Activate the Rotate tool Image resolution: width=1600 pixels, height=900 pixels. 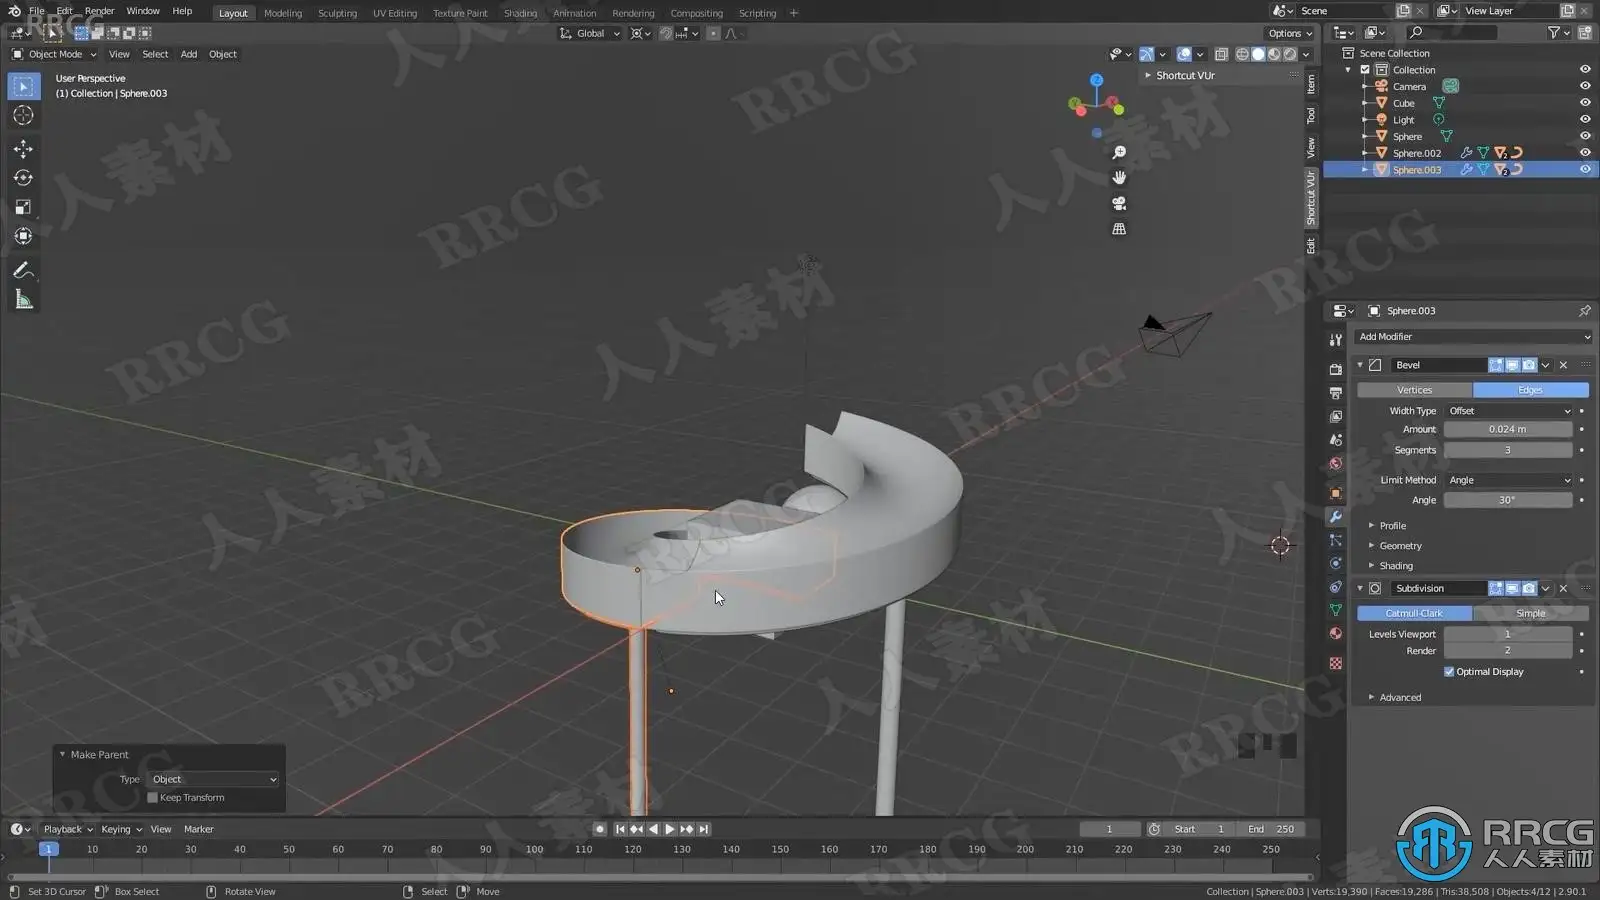click(23, 178)
